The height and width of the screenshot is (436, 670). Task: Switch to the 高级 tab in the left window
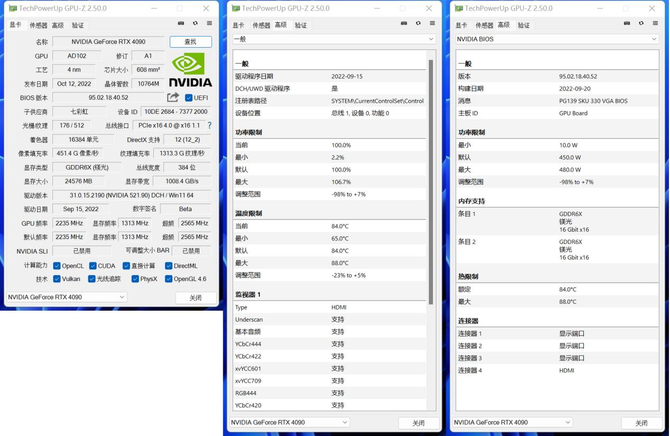58,25
